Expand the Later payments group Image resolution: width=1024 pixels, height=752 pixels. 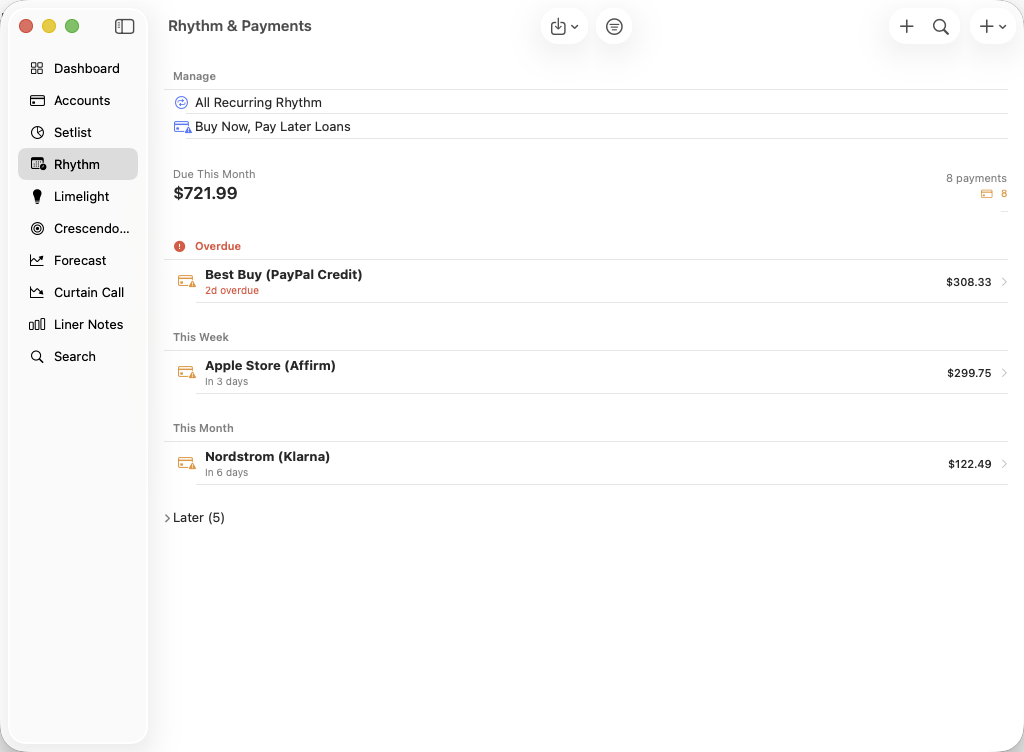[x=196, y=517]
